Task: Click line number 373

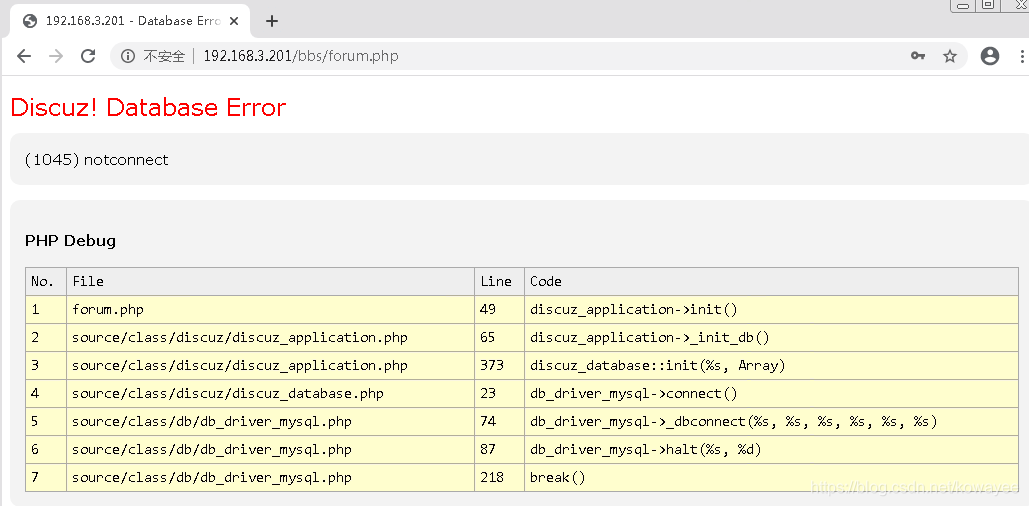Action: [x=499, y=366]
